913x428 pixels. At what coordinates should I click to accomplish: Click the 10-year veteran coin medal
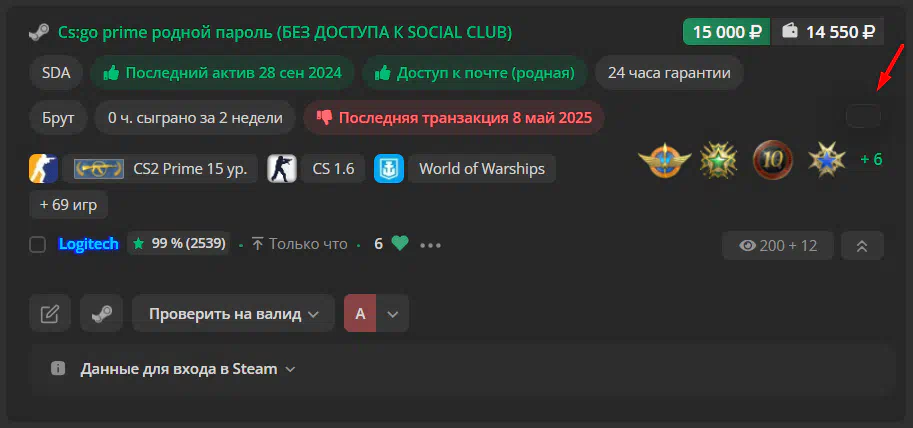[x=773, y=158]
